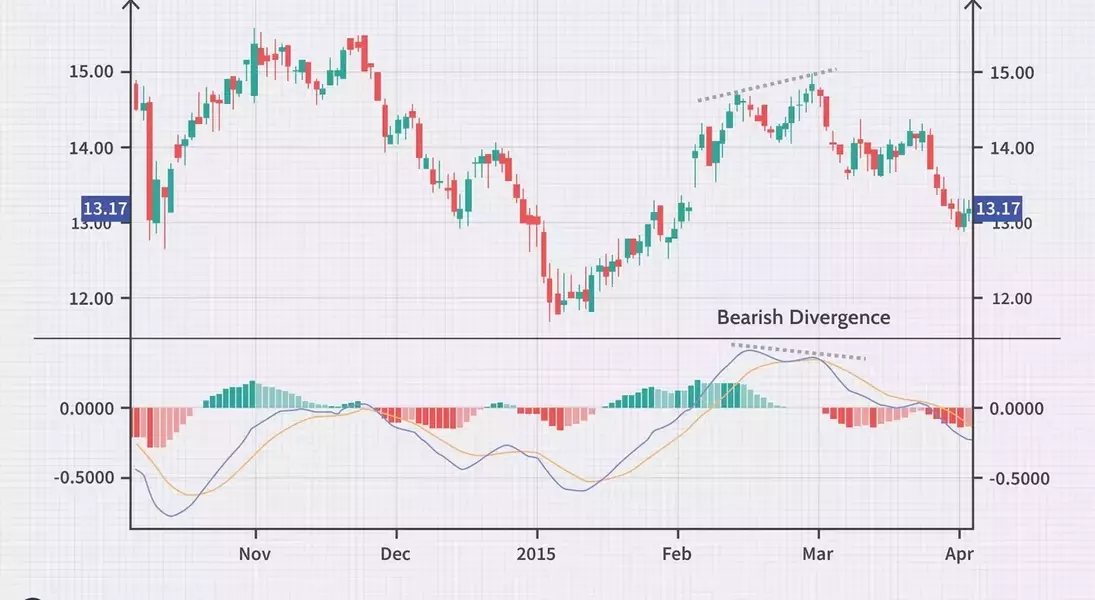Click the dotted trendline above the MACD peaks
The image size is (1095, 600).
click(798, 351)
